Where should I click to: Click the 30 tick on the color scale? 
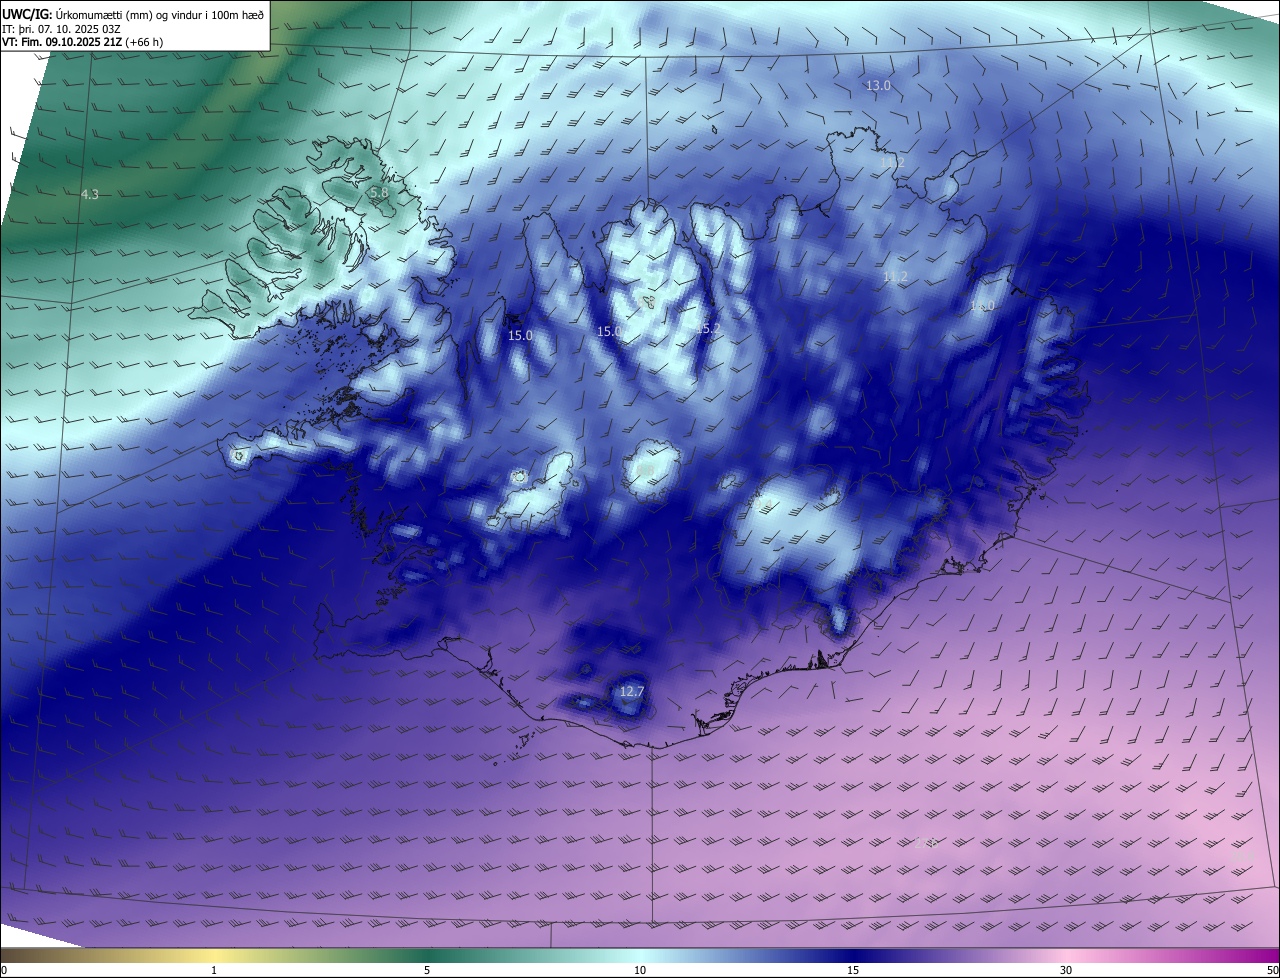pyautogui.click(x=1066, y=970)
